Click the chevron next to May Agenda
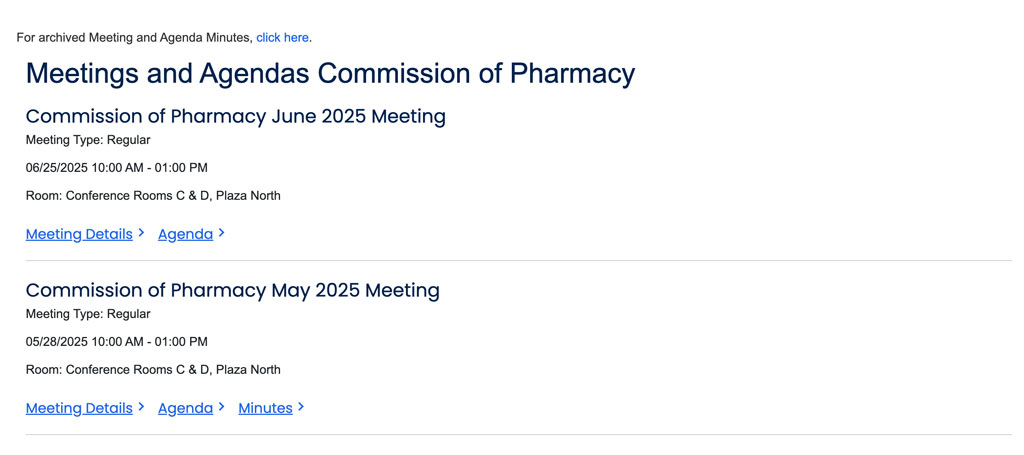The width and height of the screenshot is (1024, 455). 222,407
